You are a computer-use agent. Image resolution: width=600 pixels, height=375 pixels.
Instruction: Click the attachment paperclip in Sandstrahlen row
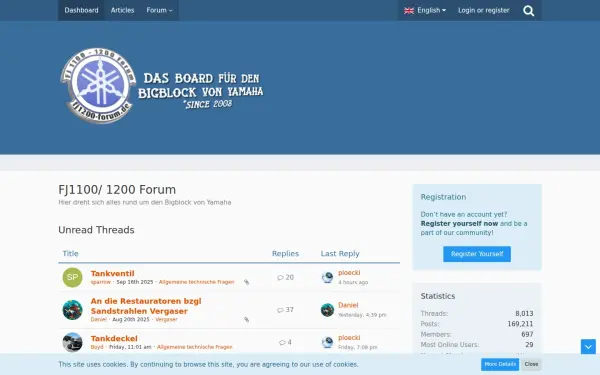(246, 319)
